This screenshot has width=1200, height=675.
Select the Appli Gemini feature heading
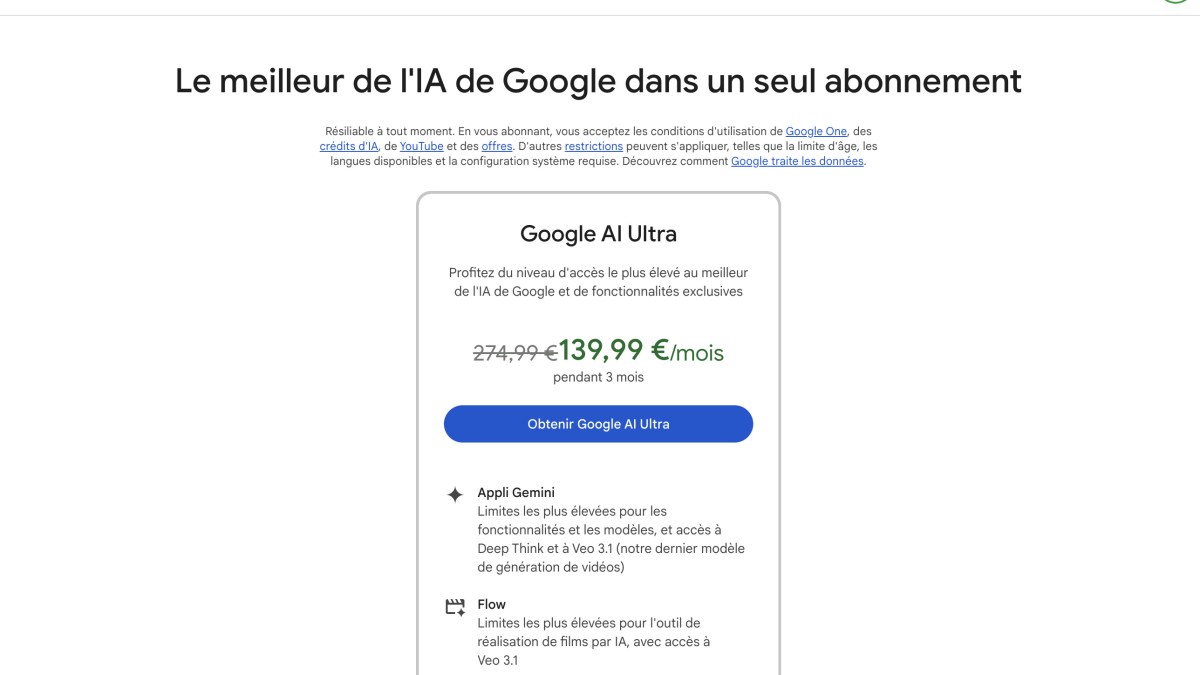click(x=516, y=493)
